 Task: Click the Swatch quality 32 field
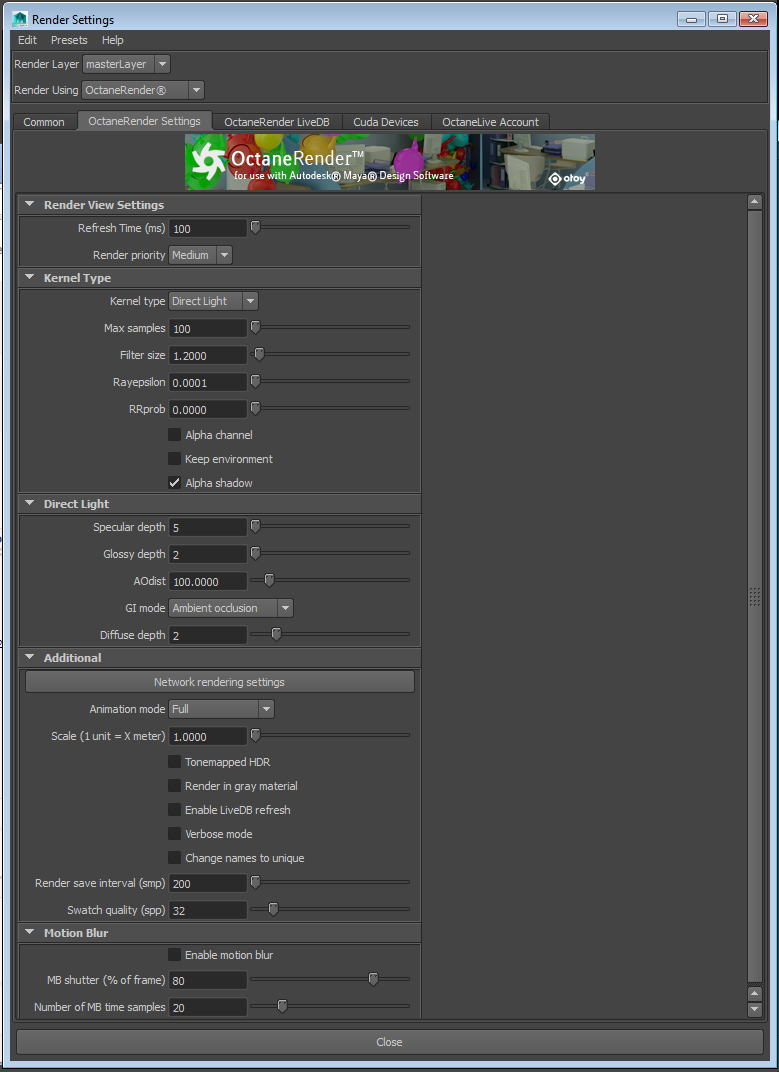[208, 910]
